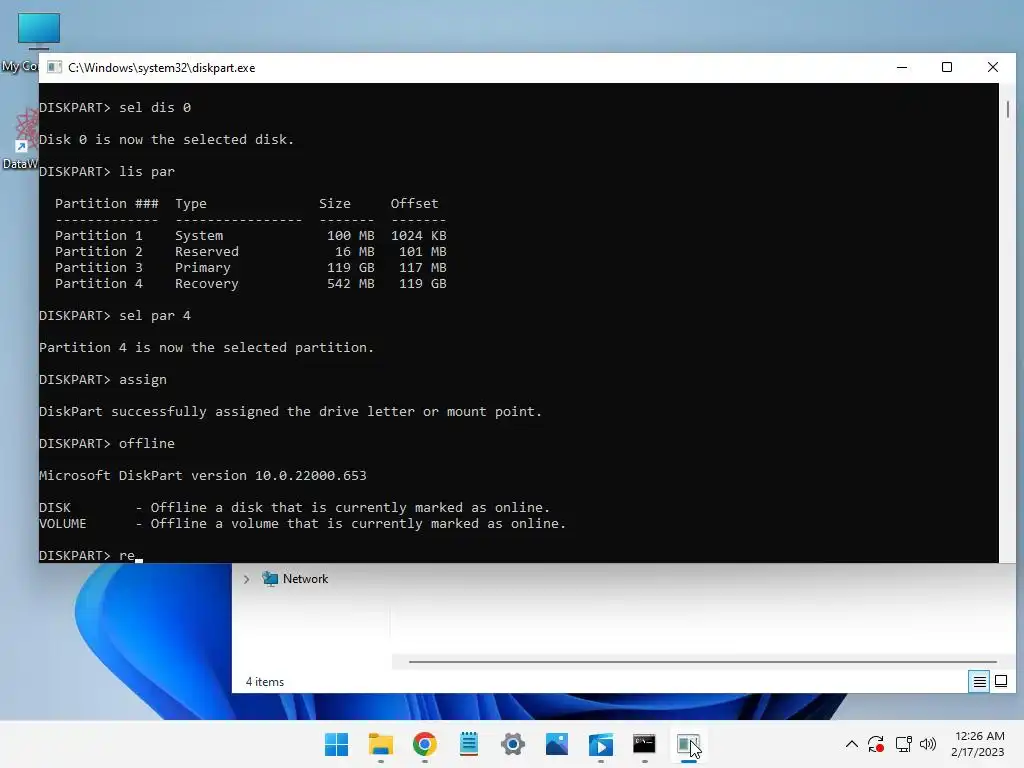
Task: Click diskpart window title bar icon
Action: tap(55, 67)
